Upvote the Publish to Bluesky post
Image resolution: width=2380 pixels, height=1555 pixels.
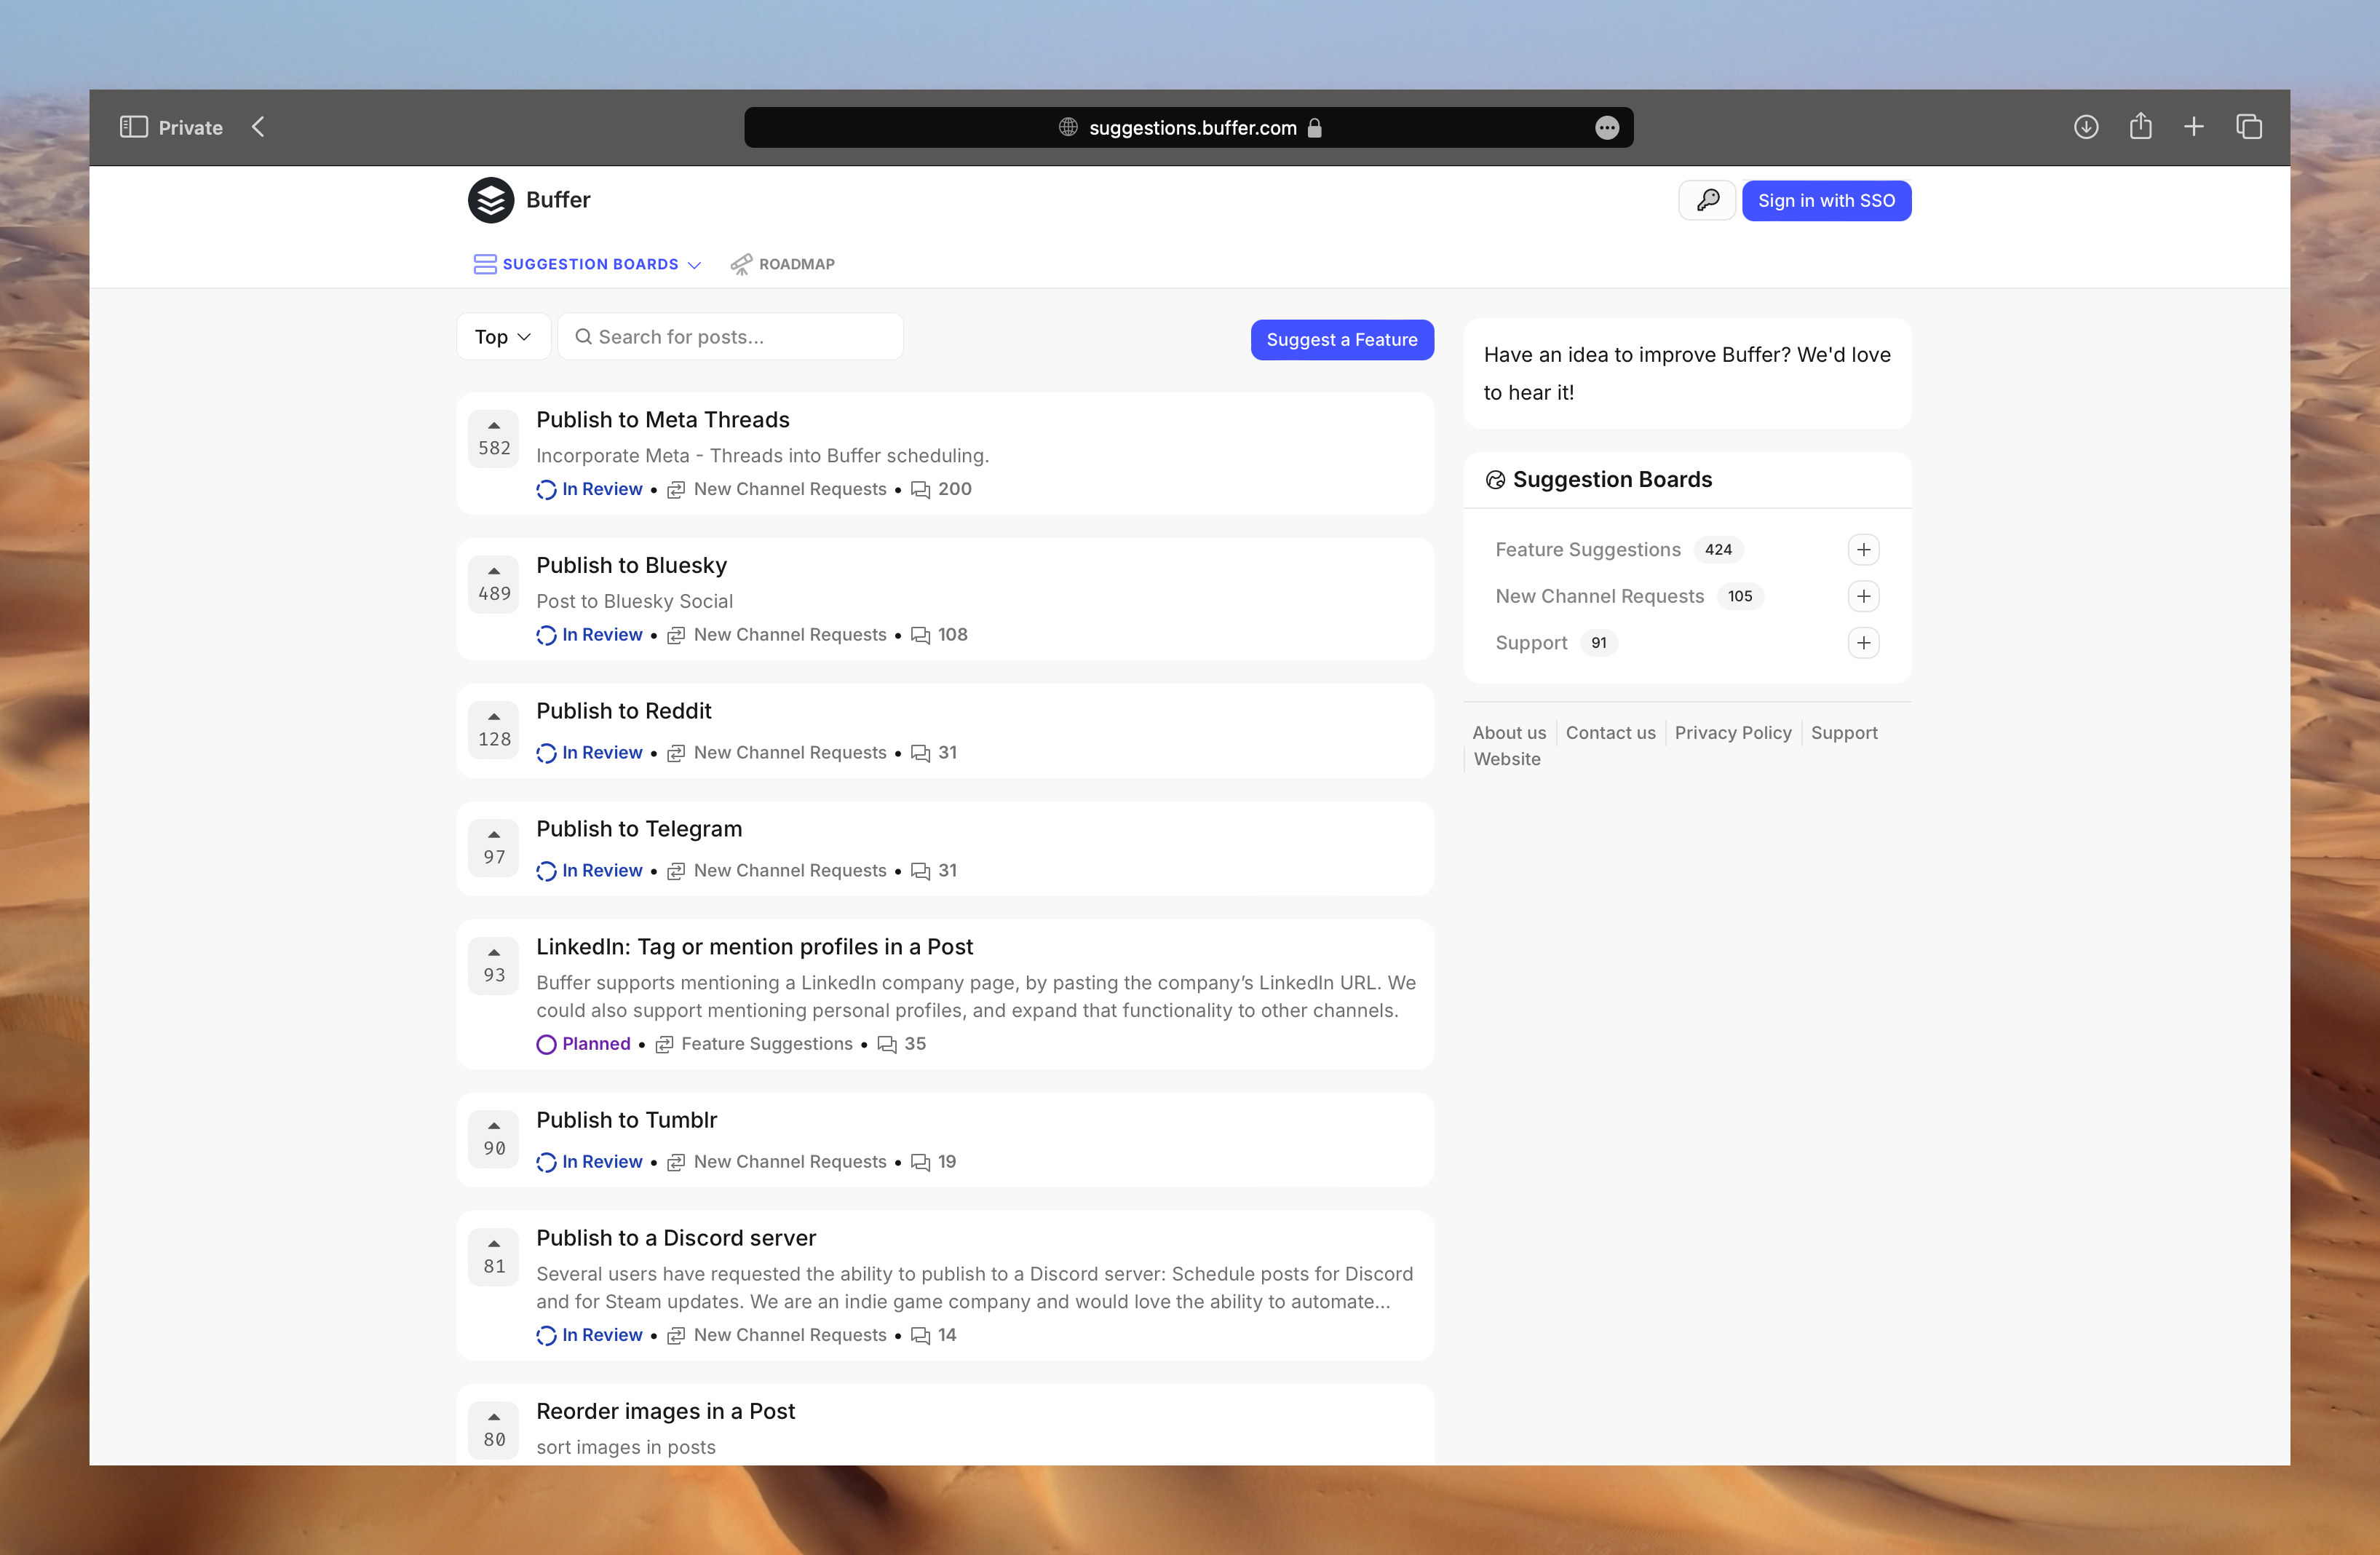493,570
